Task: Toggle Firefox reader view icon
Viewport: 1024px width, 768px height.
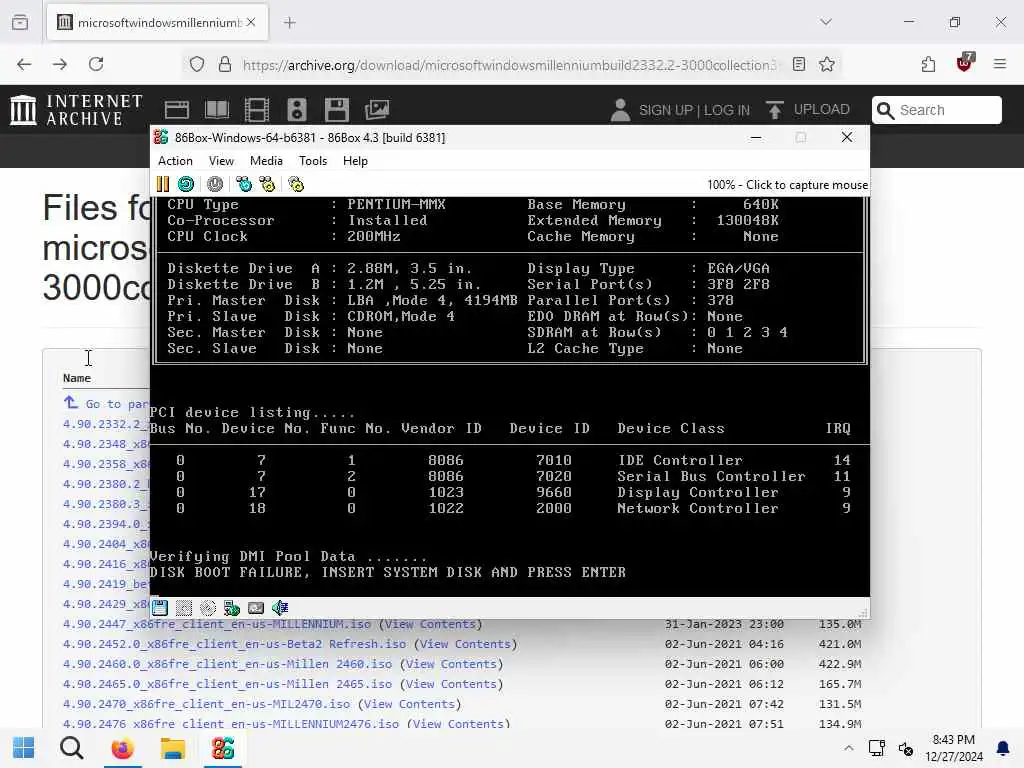Action: tap(799, 64)
